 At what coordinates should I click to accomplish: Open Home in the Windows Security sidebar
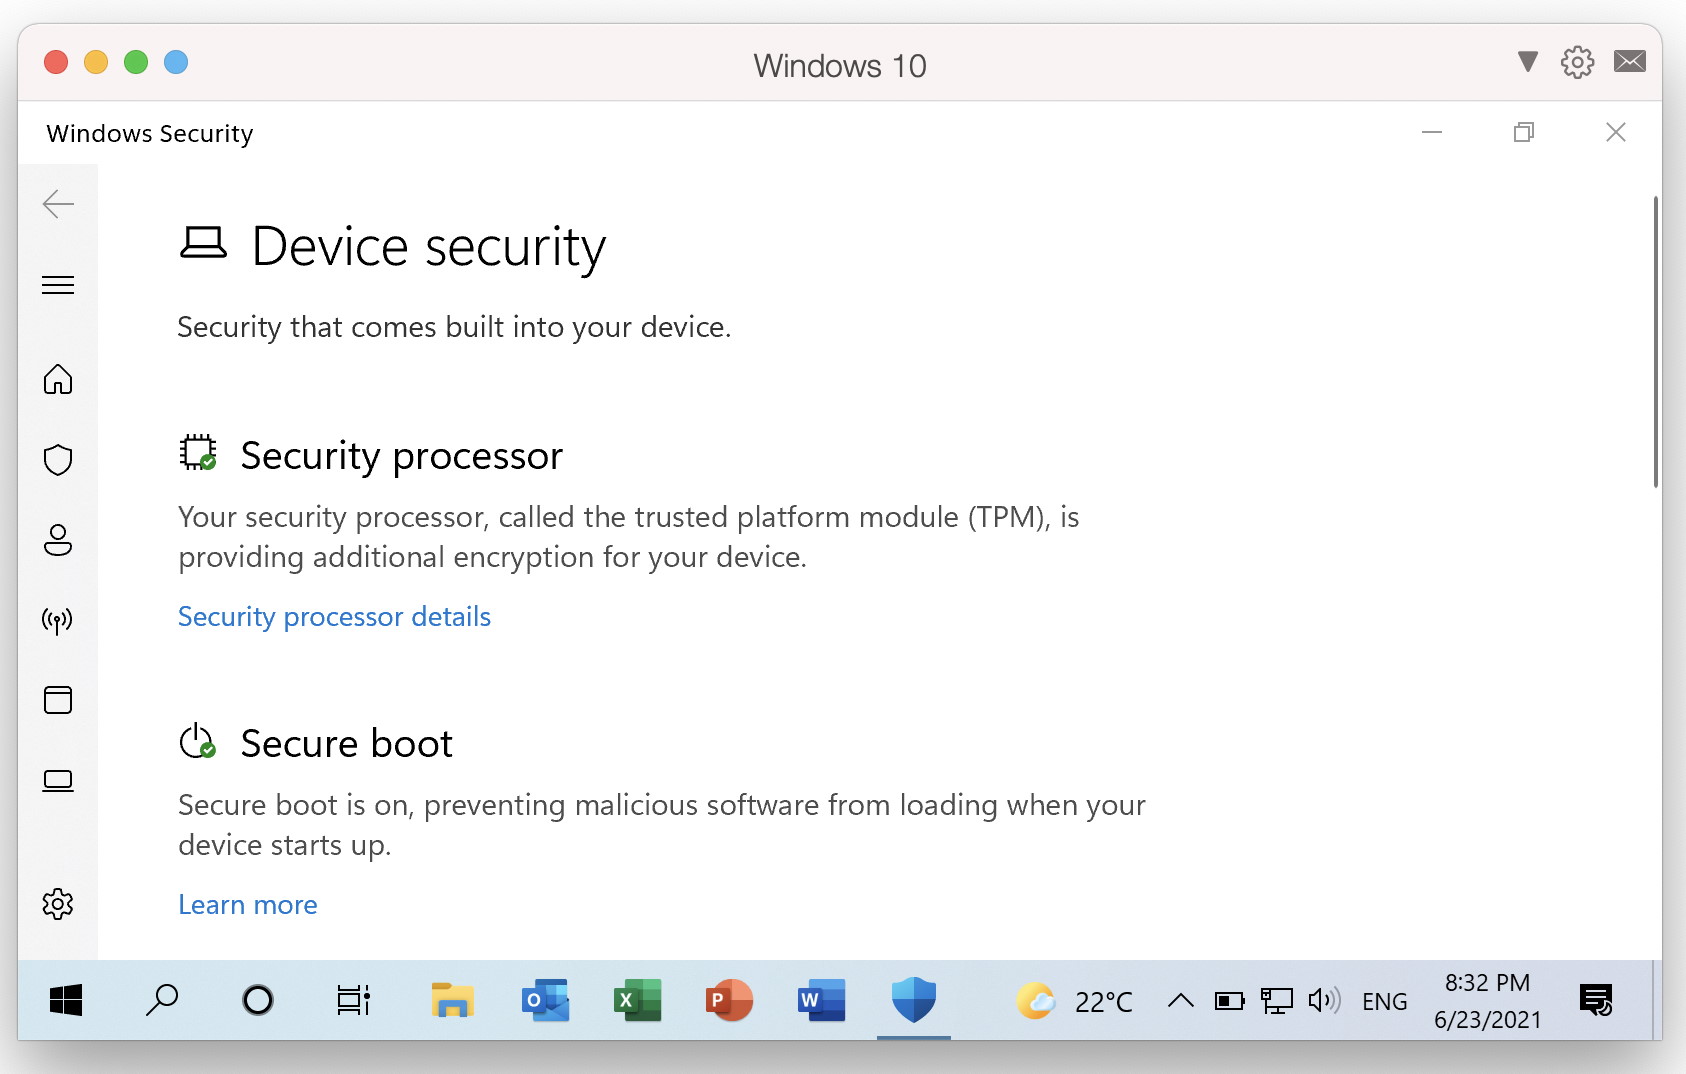[x=58, y=380]
